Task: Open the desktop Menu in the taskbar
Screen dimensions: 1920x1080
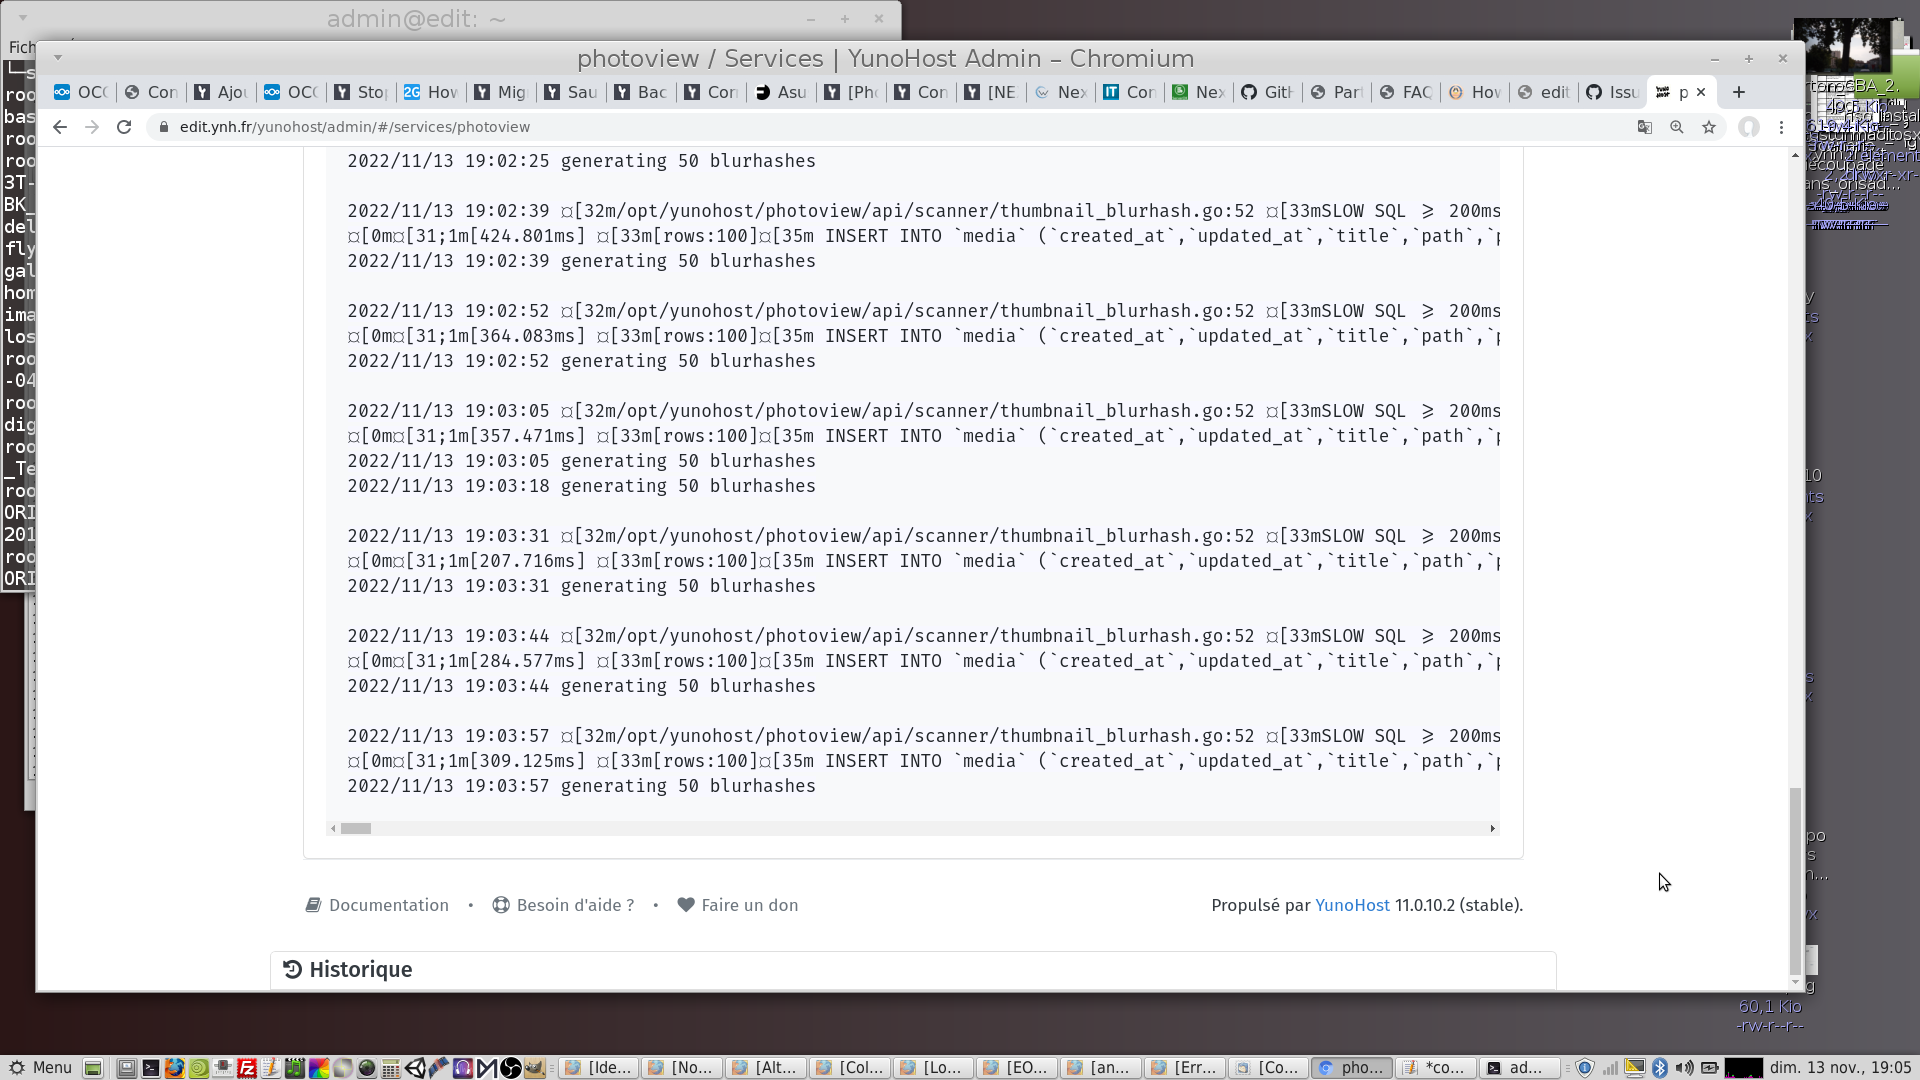Action: tap(40, 1067)
